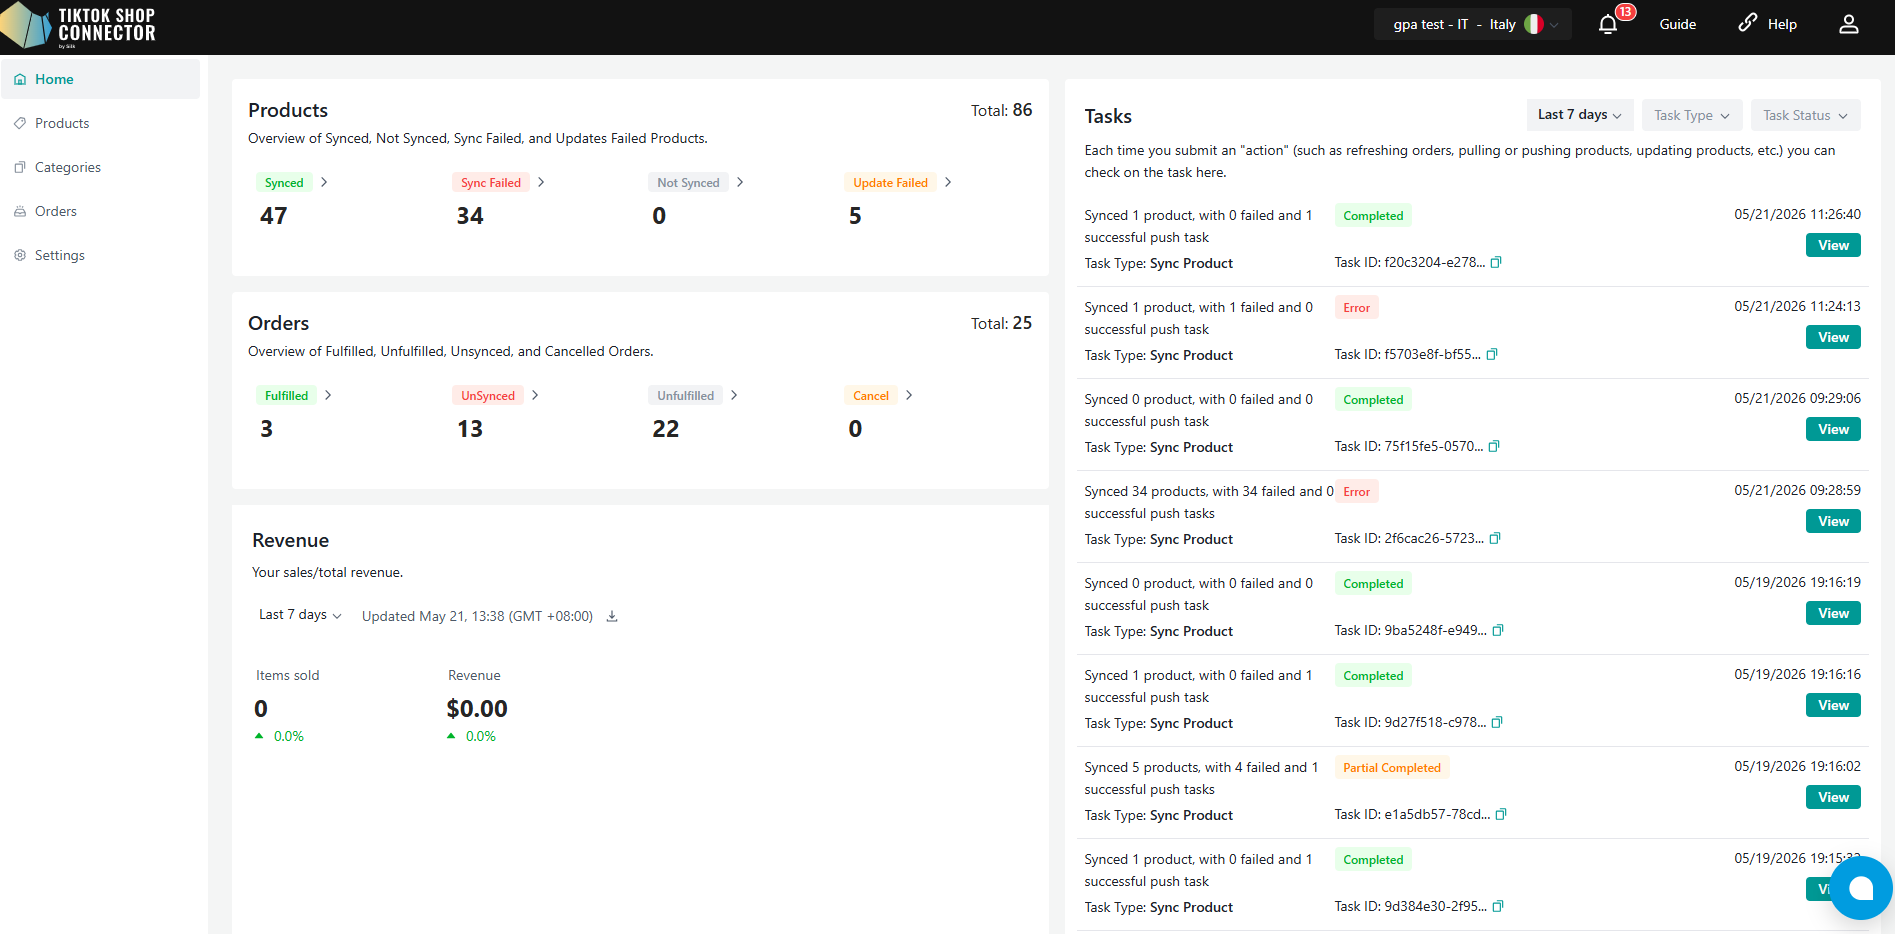This screenshot has width=1895, height=934.
Task: Open the Guide link in header
Action: click(1677, 24)
